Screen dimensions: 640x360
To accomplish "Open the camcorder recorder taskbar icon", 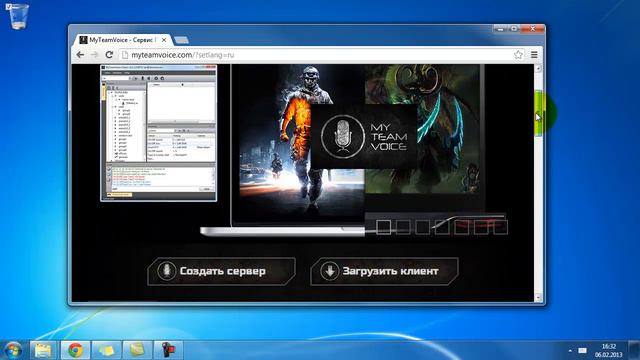I will (x=168, y=350).
